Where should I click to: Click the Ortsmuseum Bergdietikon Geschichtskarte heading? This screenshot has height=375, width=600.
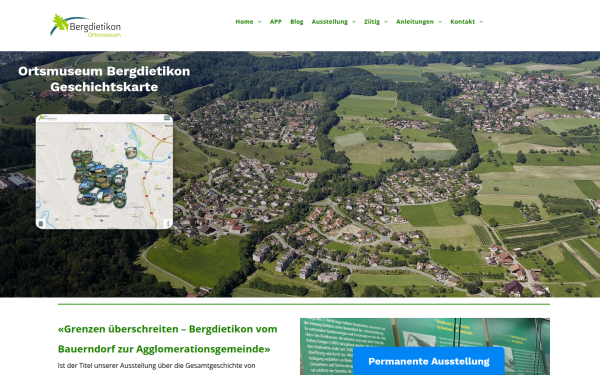point(104,79)
